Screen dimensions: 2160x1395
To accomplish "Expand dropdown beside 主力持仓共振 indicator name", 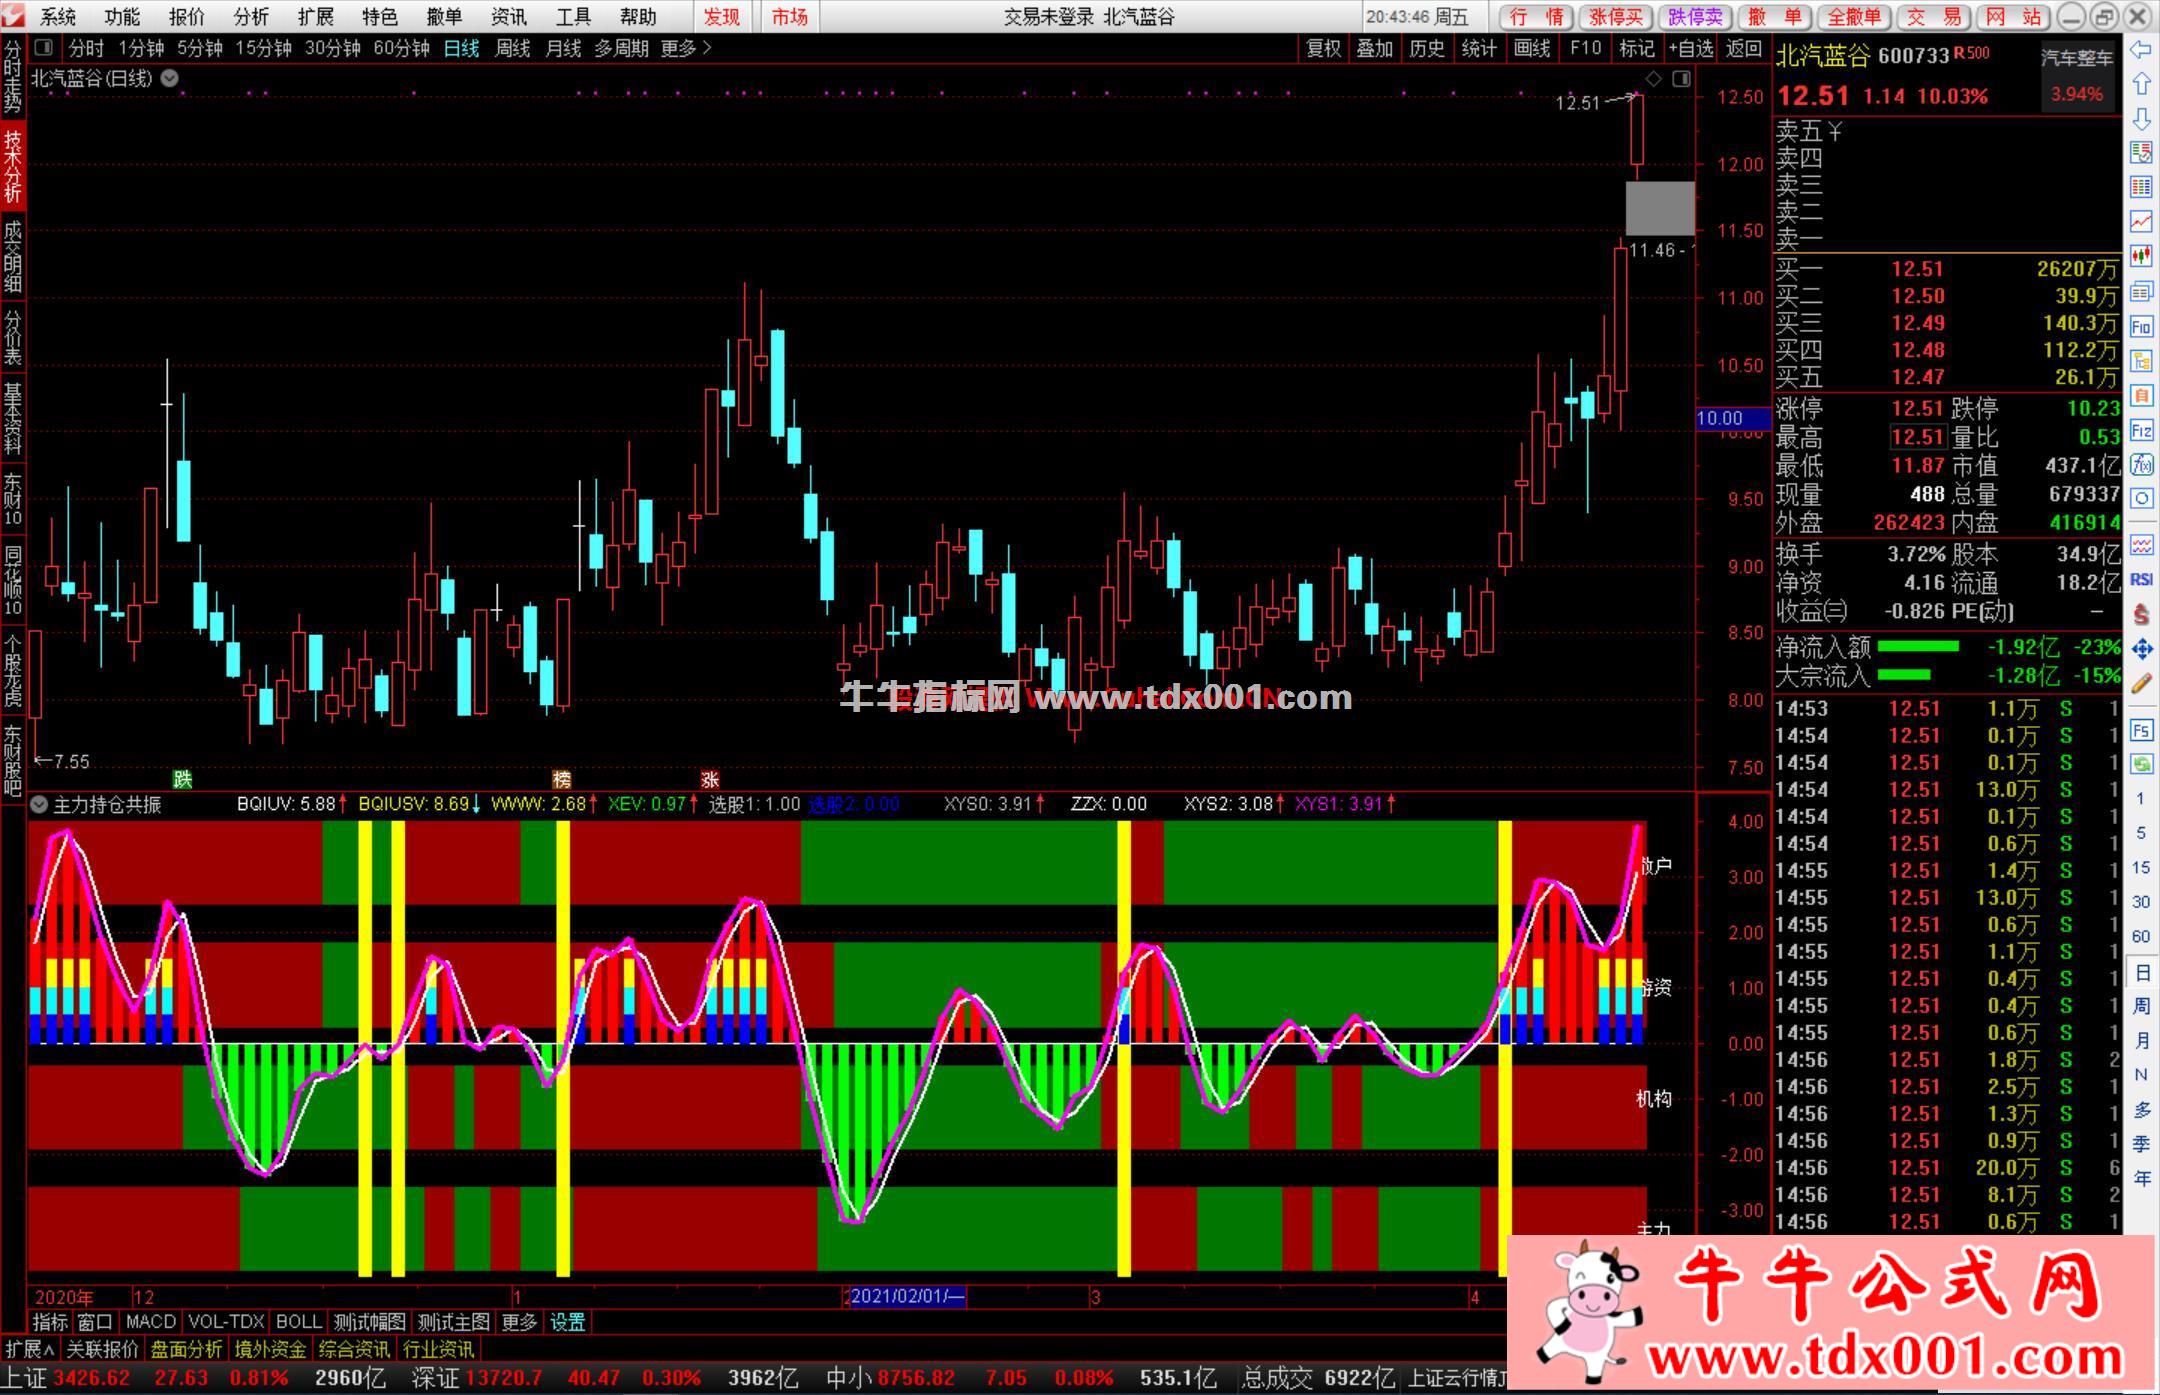I will [x=39, y=804].
